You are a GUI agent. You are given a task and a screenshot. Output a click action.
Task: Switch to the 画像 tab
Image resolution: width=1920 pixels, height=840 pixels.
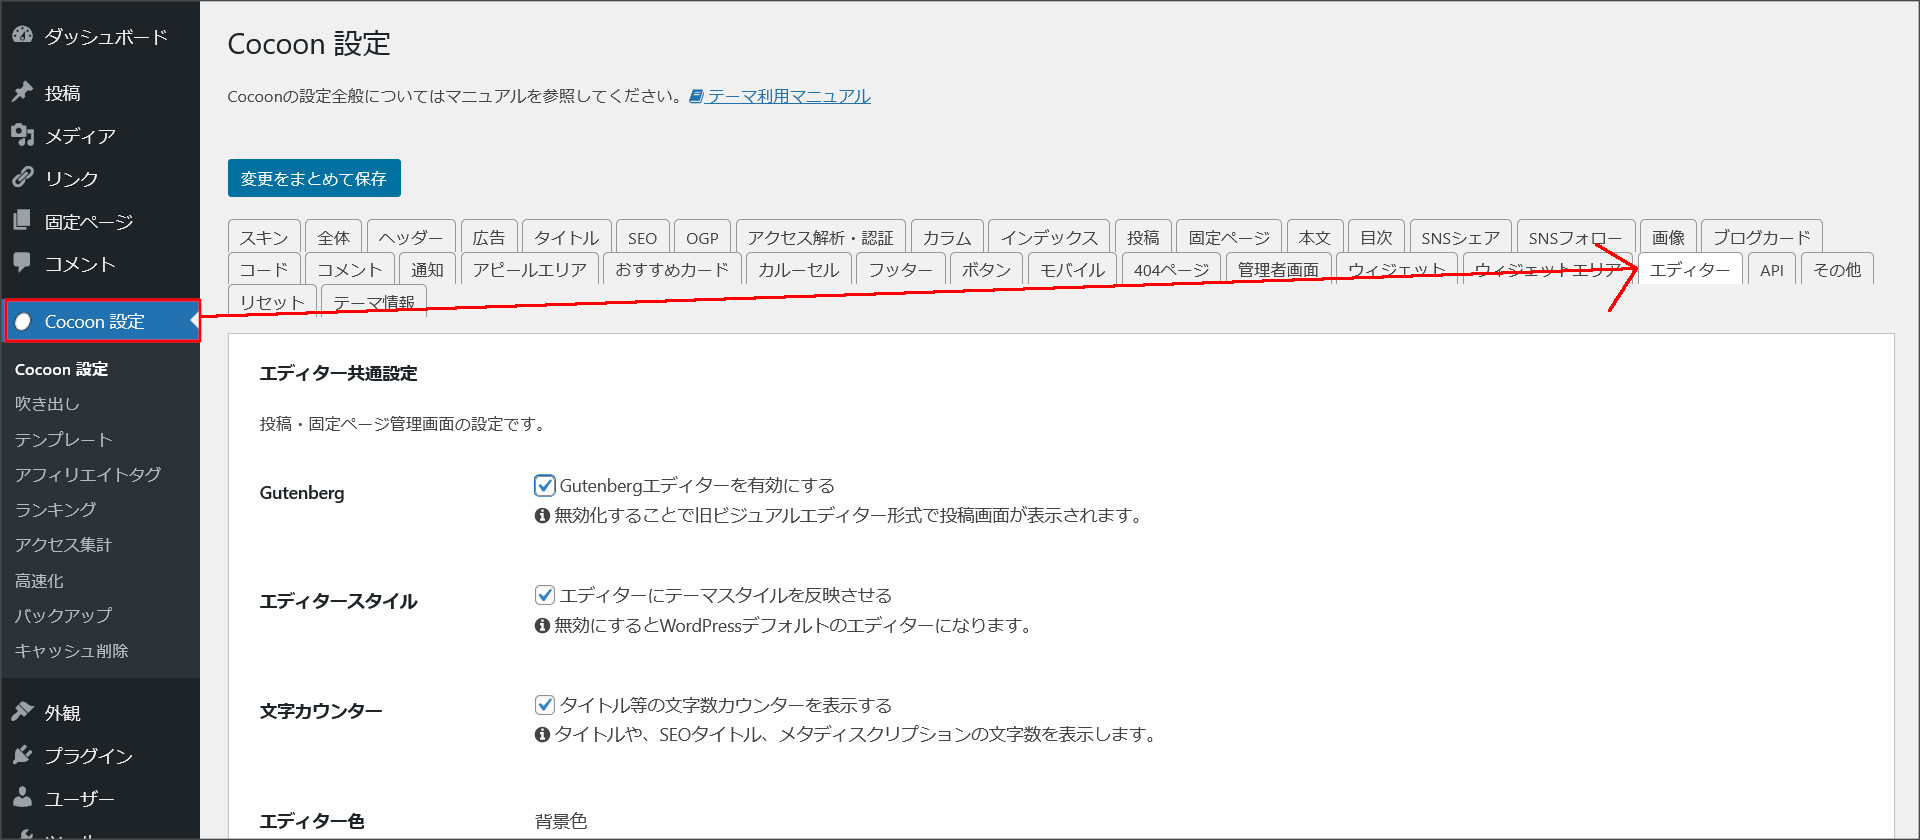(1668, 237)
